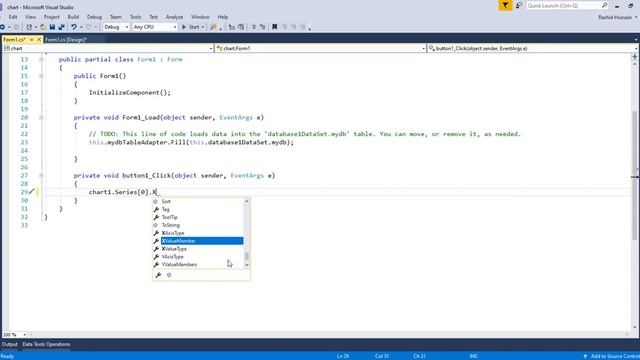The height and width of the screenshot is (360, 640).
Task: Close the Form1.cs tab
Action: click(39, 40)
